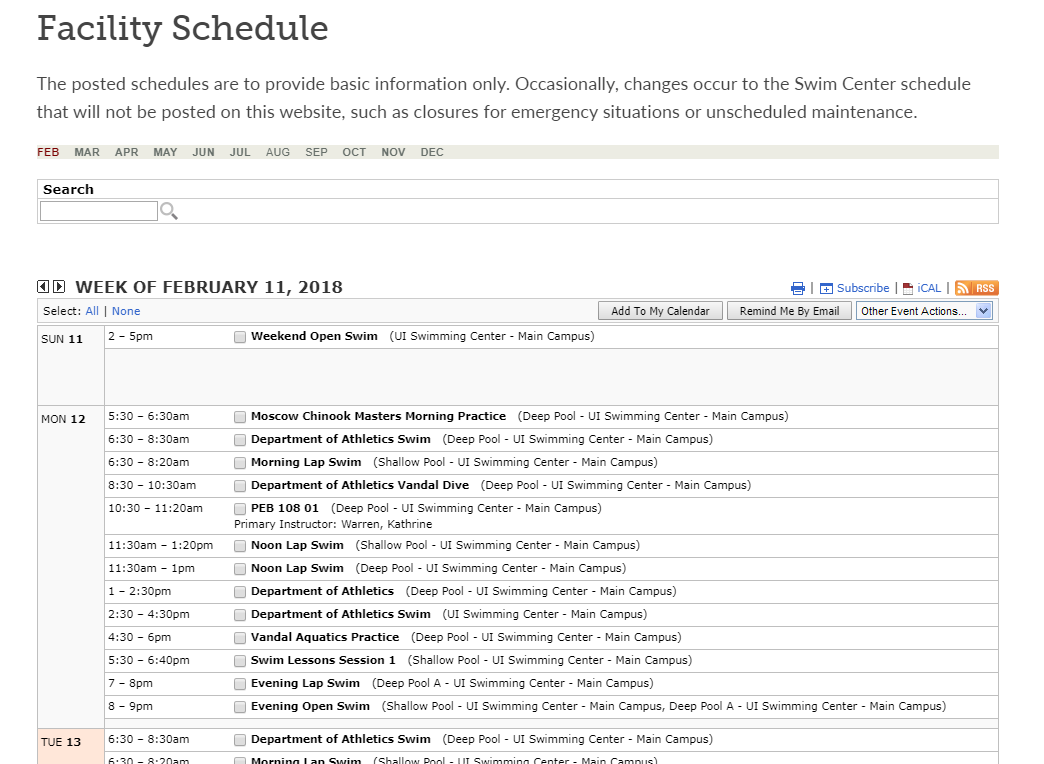1044x764 pixels.
Task: Open Department of Athletics Vandal Dive event
Action: [360, 485]
